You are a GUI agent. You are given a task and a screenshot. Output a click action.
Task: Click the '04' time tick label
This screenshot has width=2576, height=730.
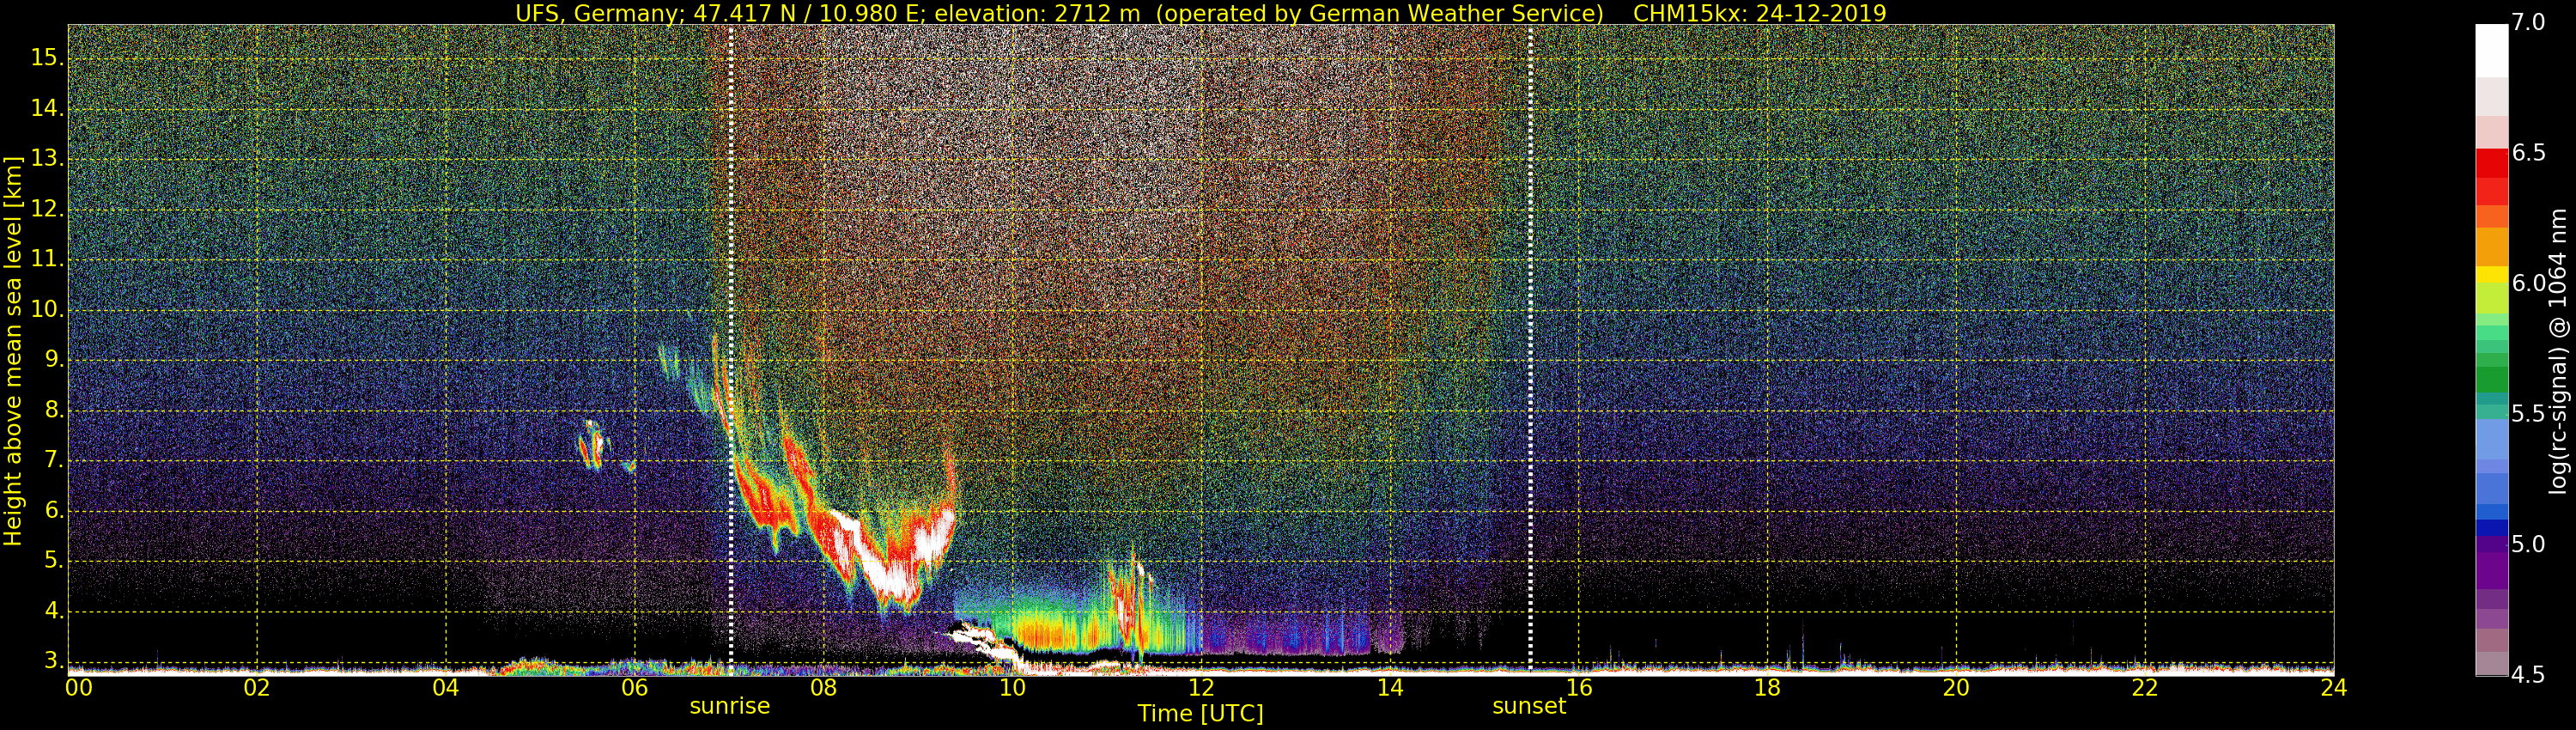coord(446,688)
